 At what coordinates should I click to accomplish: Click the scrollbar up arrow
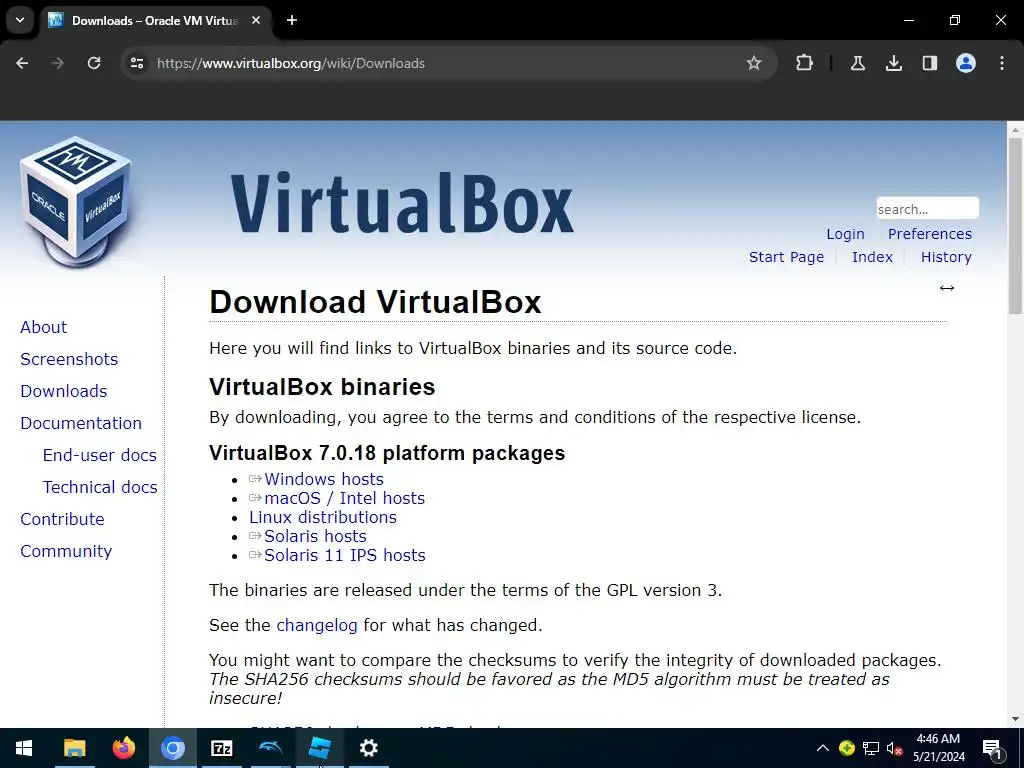coord(1015,129)
